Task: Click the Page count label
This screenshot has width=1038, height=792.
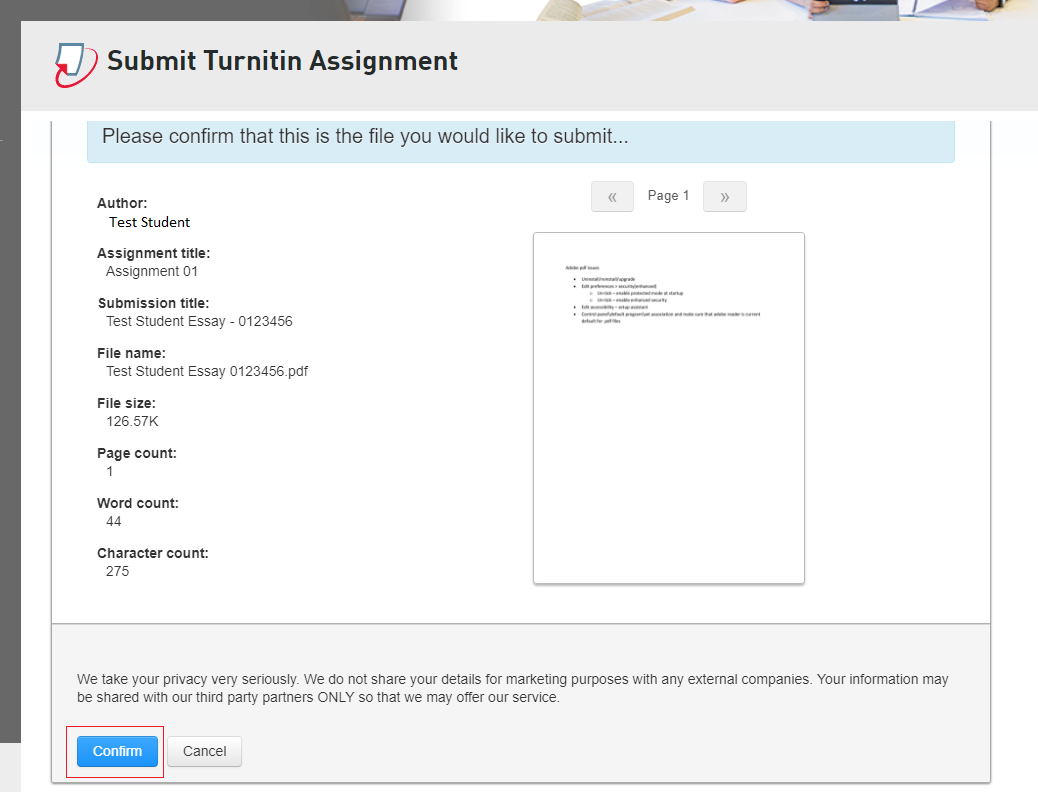Action: click(136, 453)
